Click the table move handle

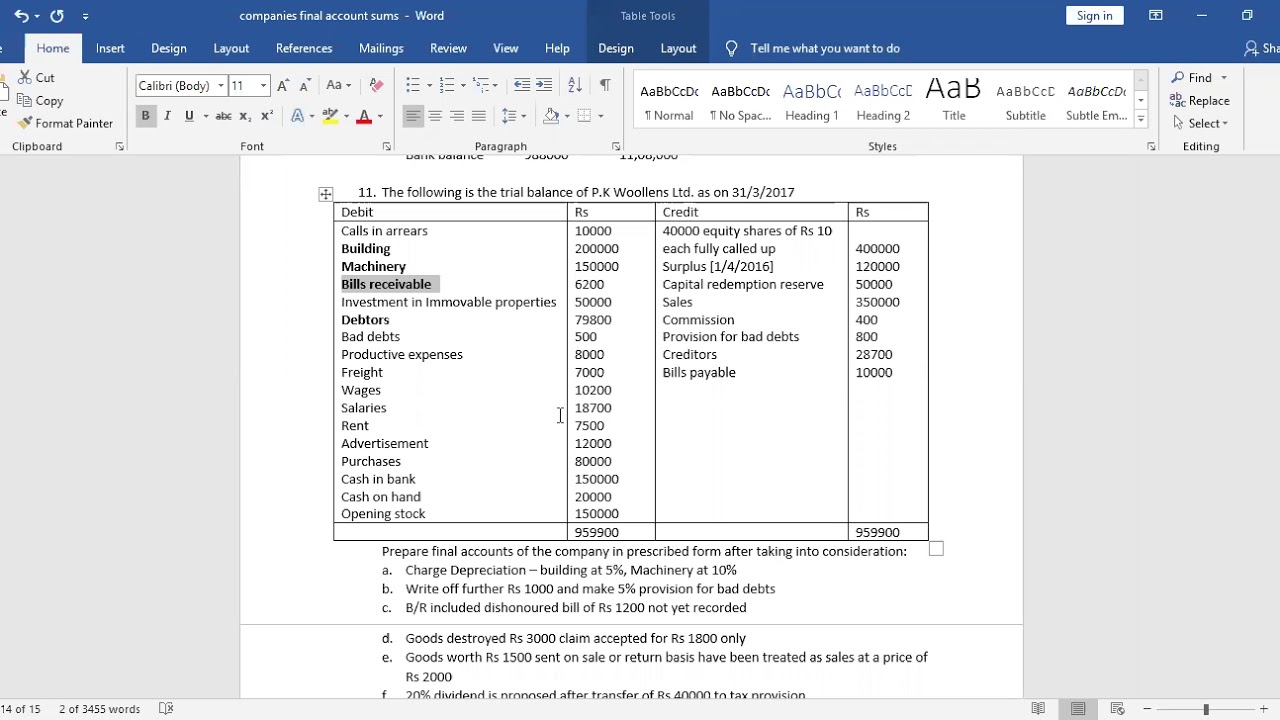pos(325,194)
